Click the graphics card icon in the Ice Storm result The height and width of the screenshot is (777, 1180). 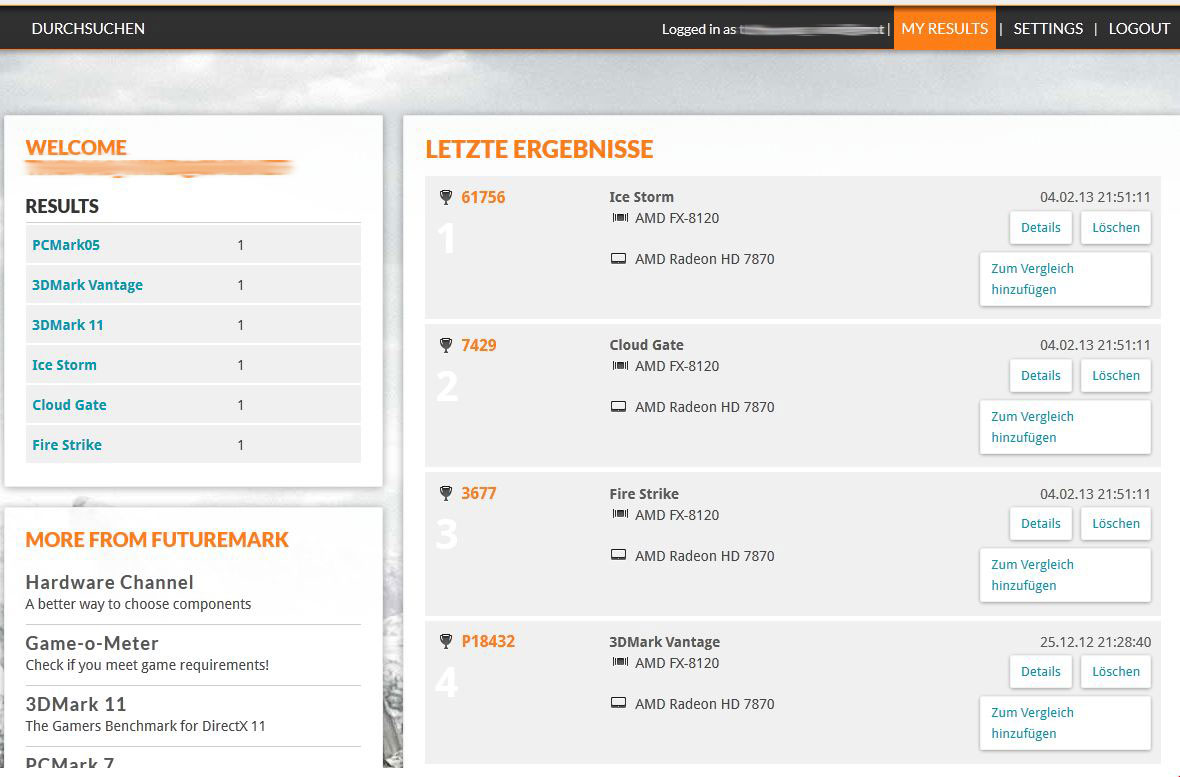tap(619, 259)
